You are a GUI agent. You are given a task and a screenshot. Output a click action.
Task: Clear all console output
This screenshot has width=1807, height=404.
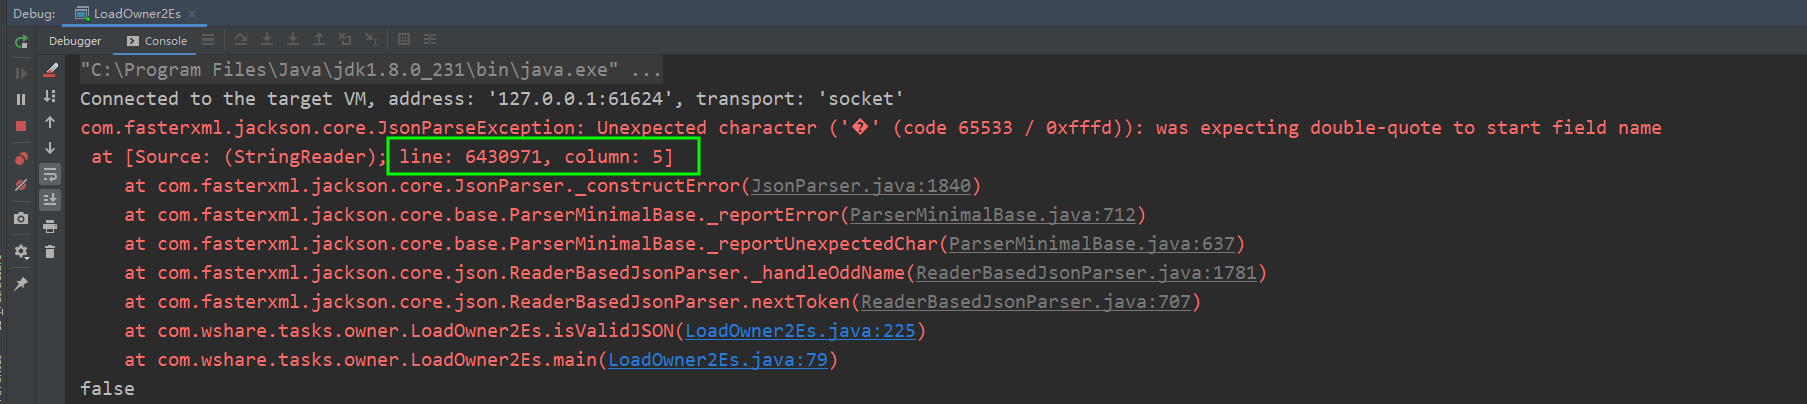(50, 252)
